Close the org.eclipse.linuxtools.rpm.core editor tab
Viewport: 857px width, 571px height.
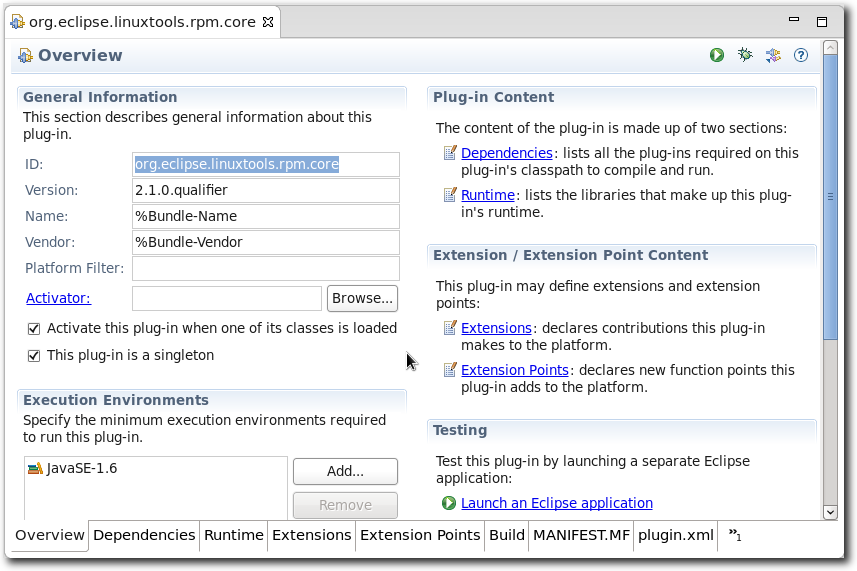tap(266, 21)
